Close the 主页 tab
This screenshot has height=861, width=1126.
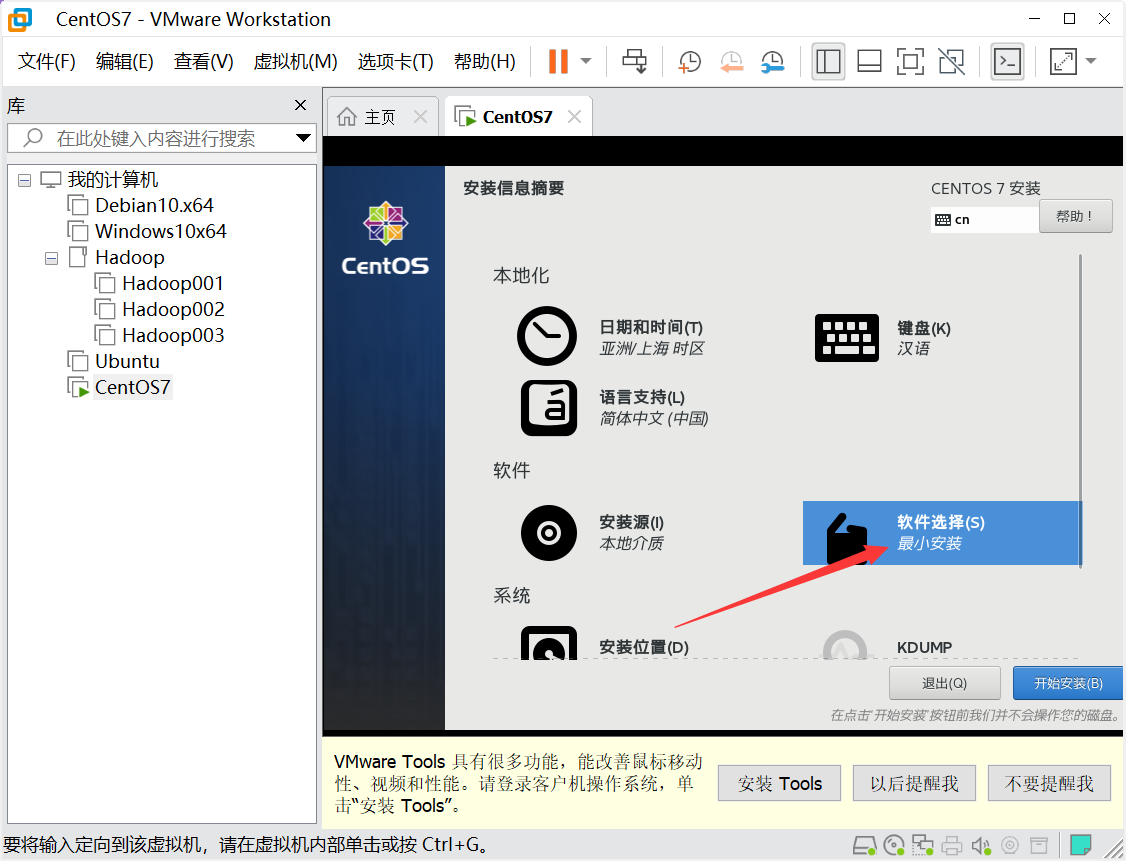[421, 116]
